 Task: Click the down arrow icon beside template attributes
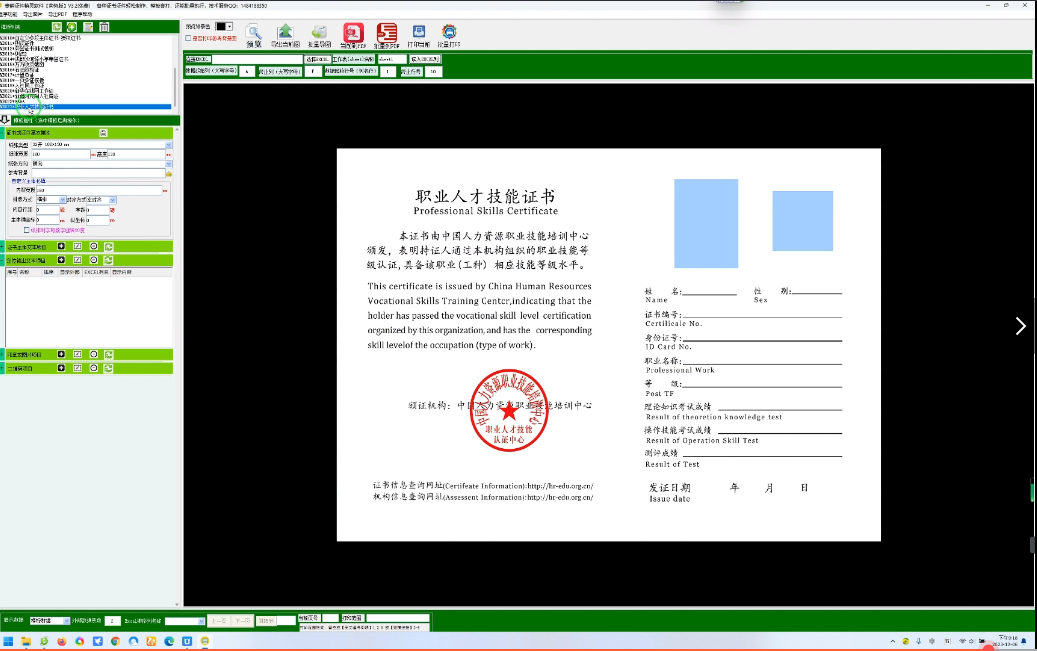coord(5,120)
